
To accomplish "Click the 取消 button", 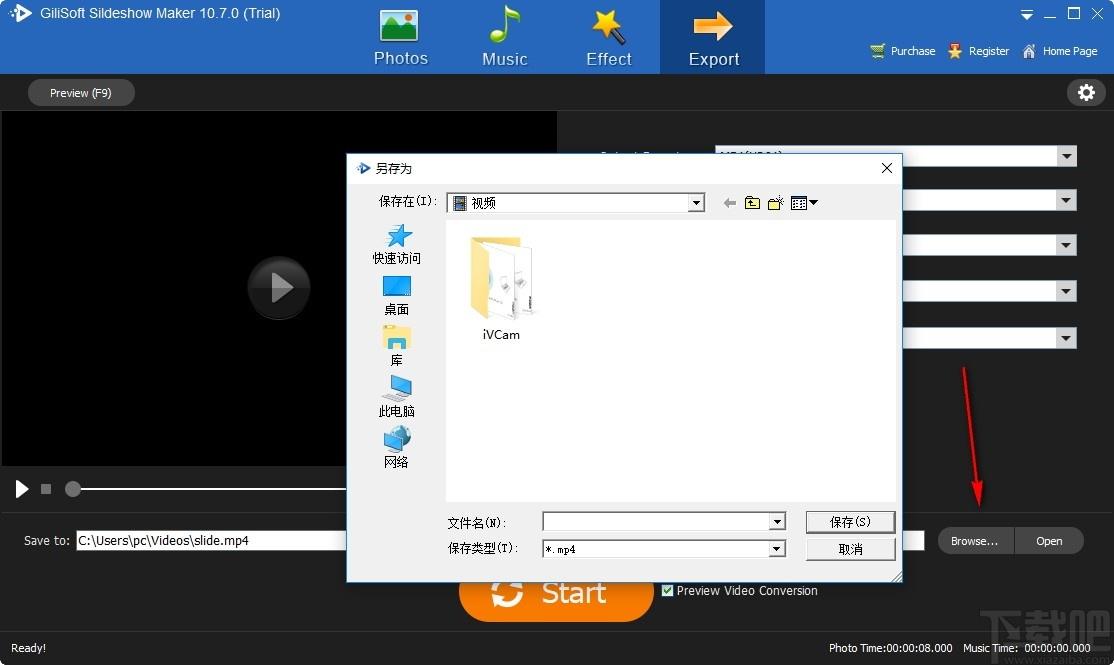I will 850,548.
